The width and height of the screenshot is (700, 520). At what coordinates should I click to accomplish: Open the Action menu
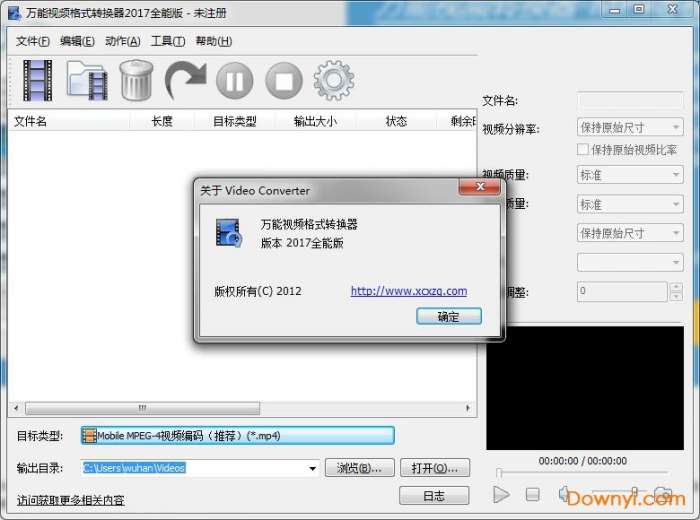pos(123,42)
